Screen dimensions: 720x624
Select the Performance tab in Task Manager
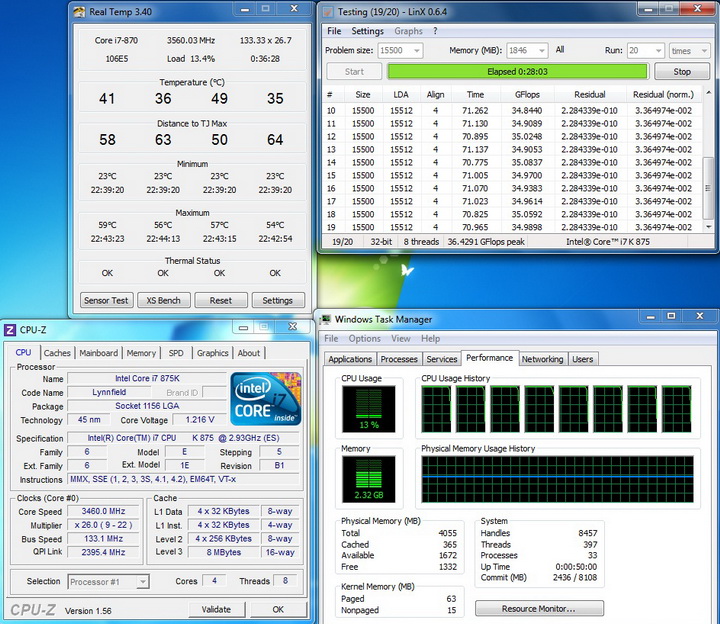pyautogui.click(x=489, y=358)
